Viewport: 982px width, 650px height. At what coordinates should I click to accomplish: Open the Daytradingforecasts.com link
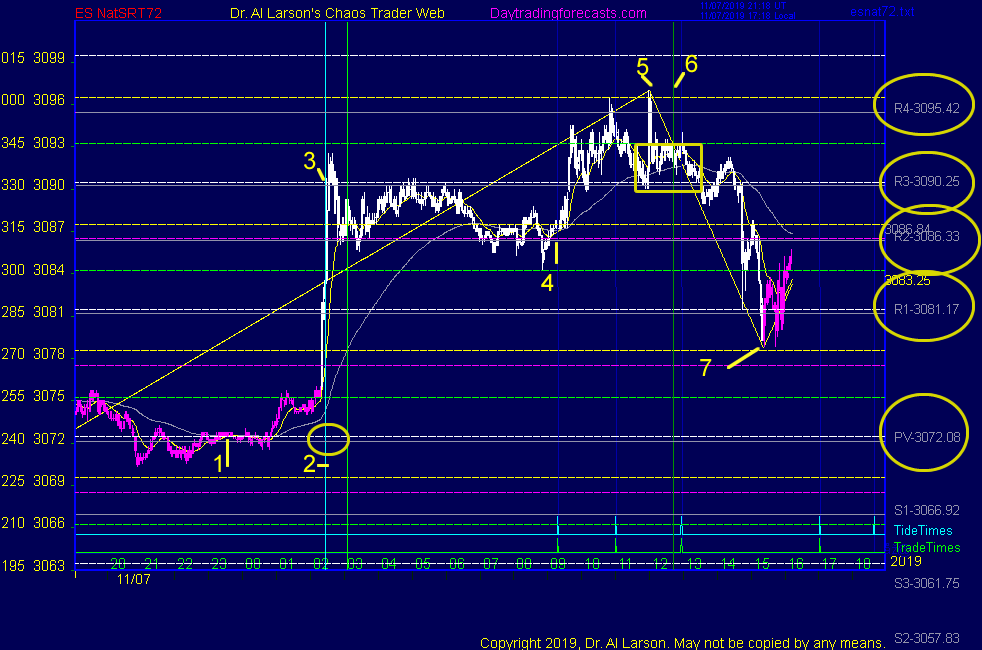click(x=568, y=14)
